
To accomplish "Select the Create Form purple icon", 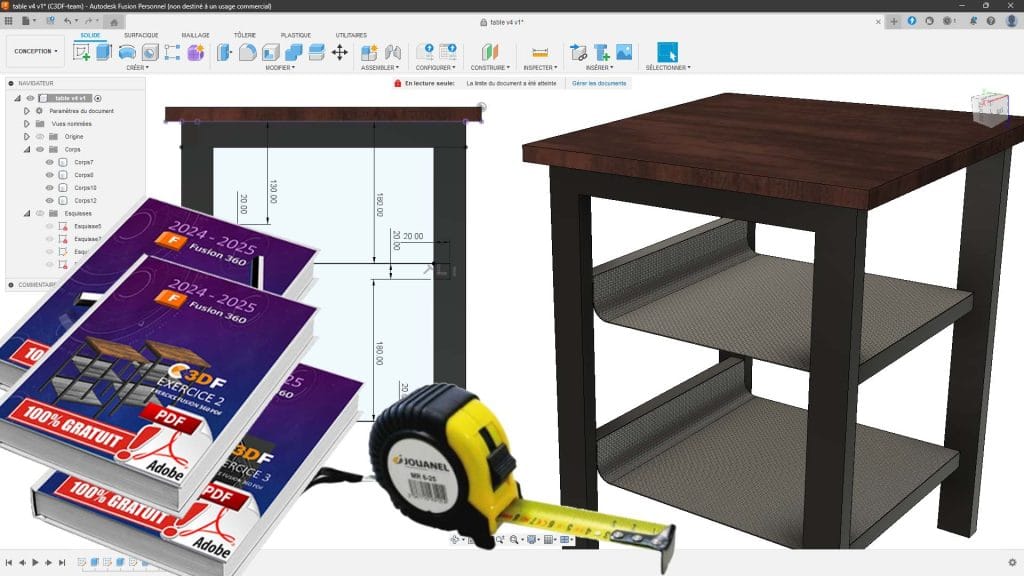I will click(195, 52).
